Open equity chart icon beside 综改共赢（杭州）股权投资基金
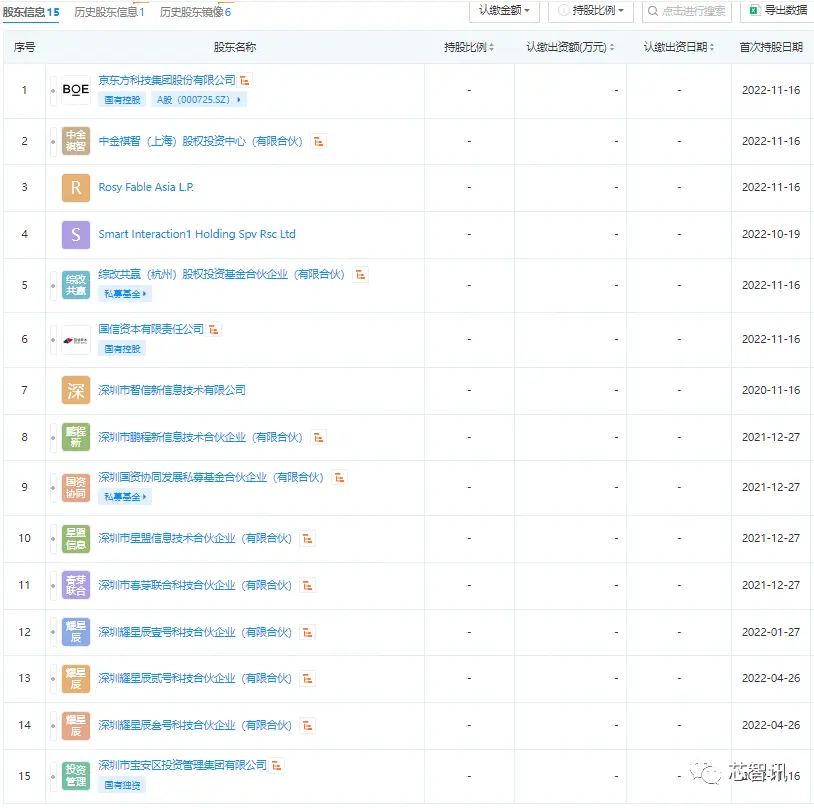Image resolution: width=814 pixels, height=808 pixels. [x=360, y=275]
